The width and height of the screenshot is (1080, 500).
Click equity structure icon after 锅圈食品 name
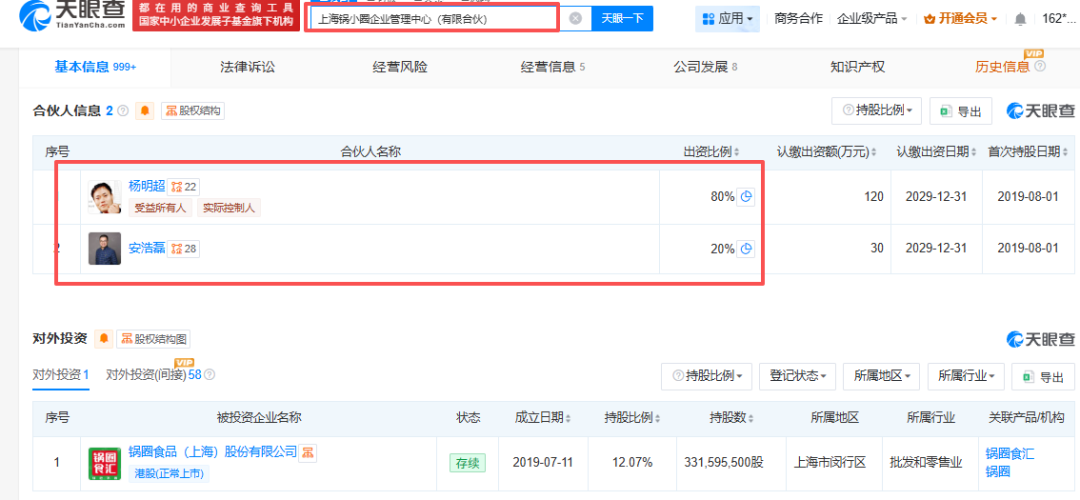coord(309,452)
